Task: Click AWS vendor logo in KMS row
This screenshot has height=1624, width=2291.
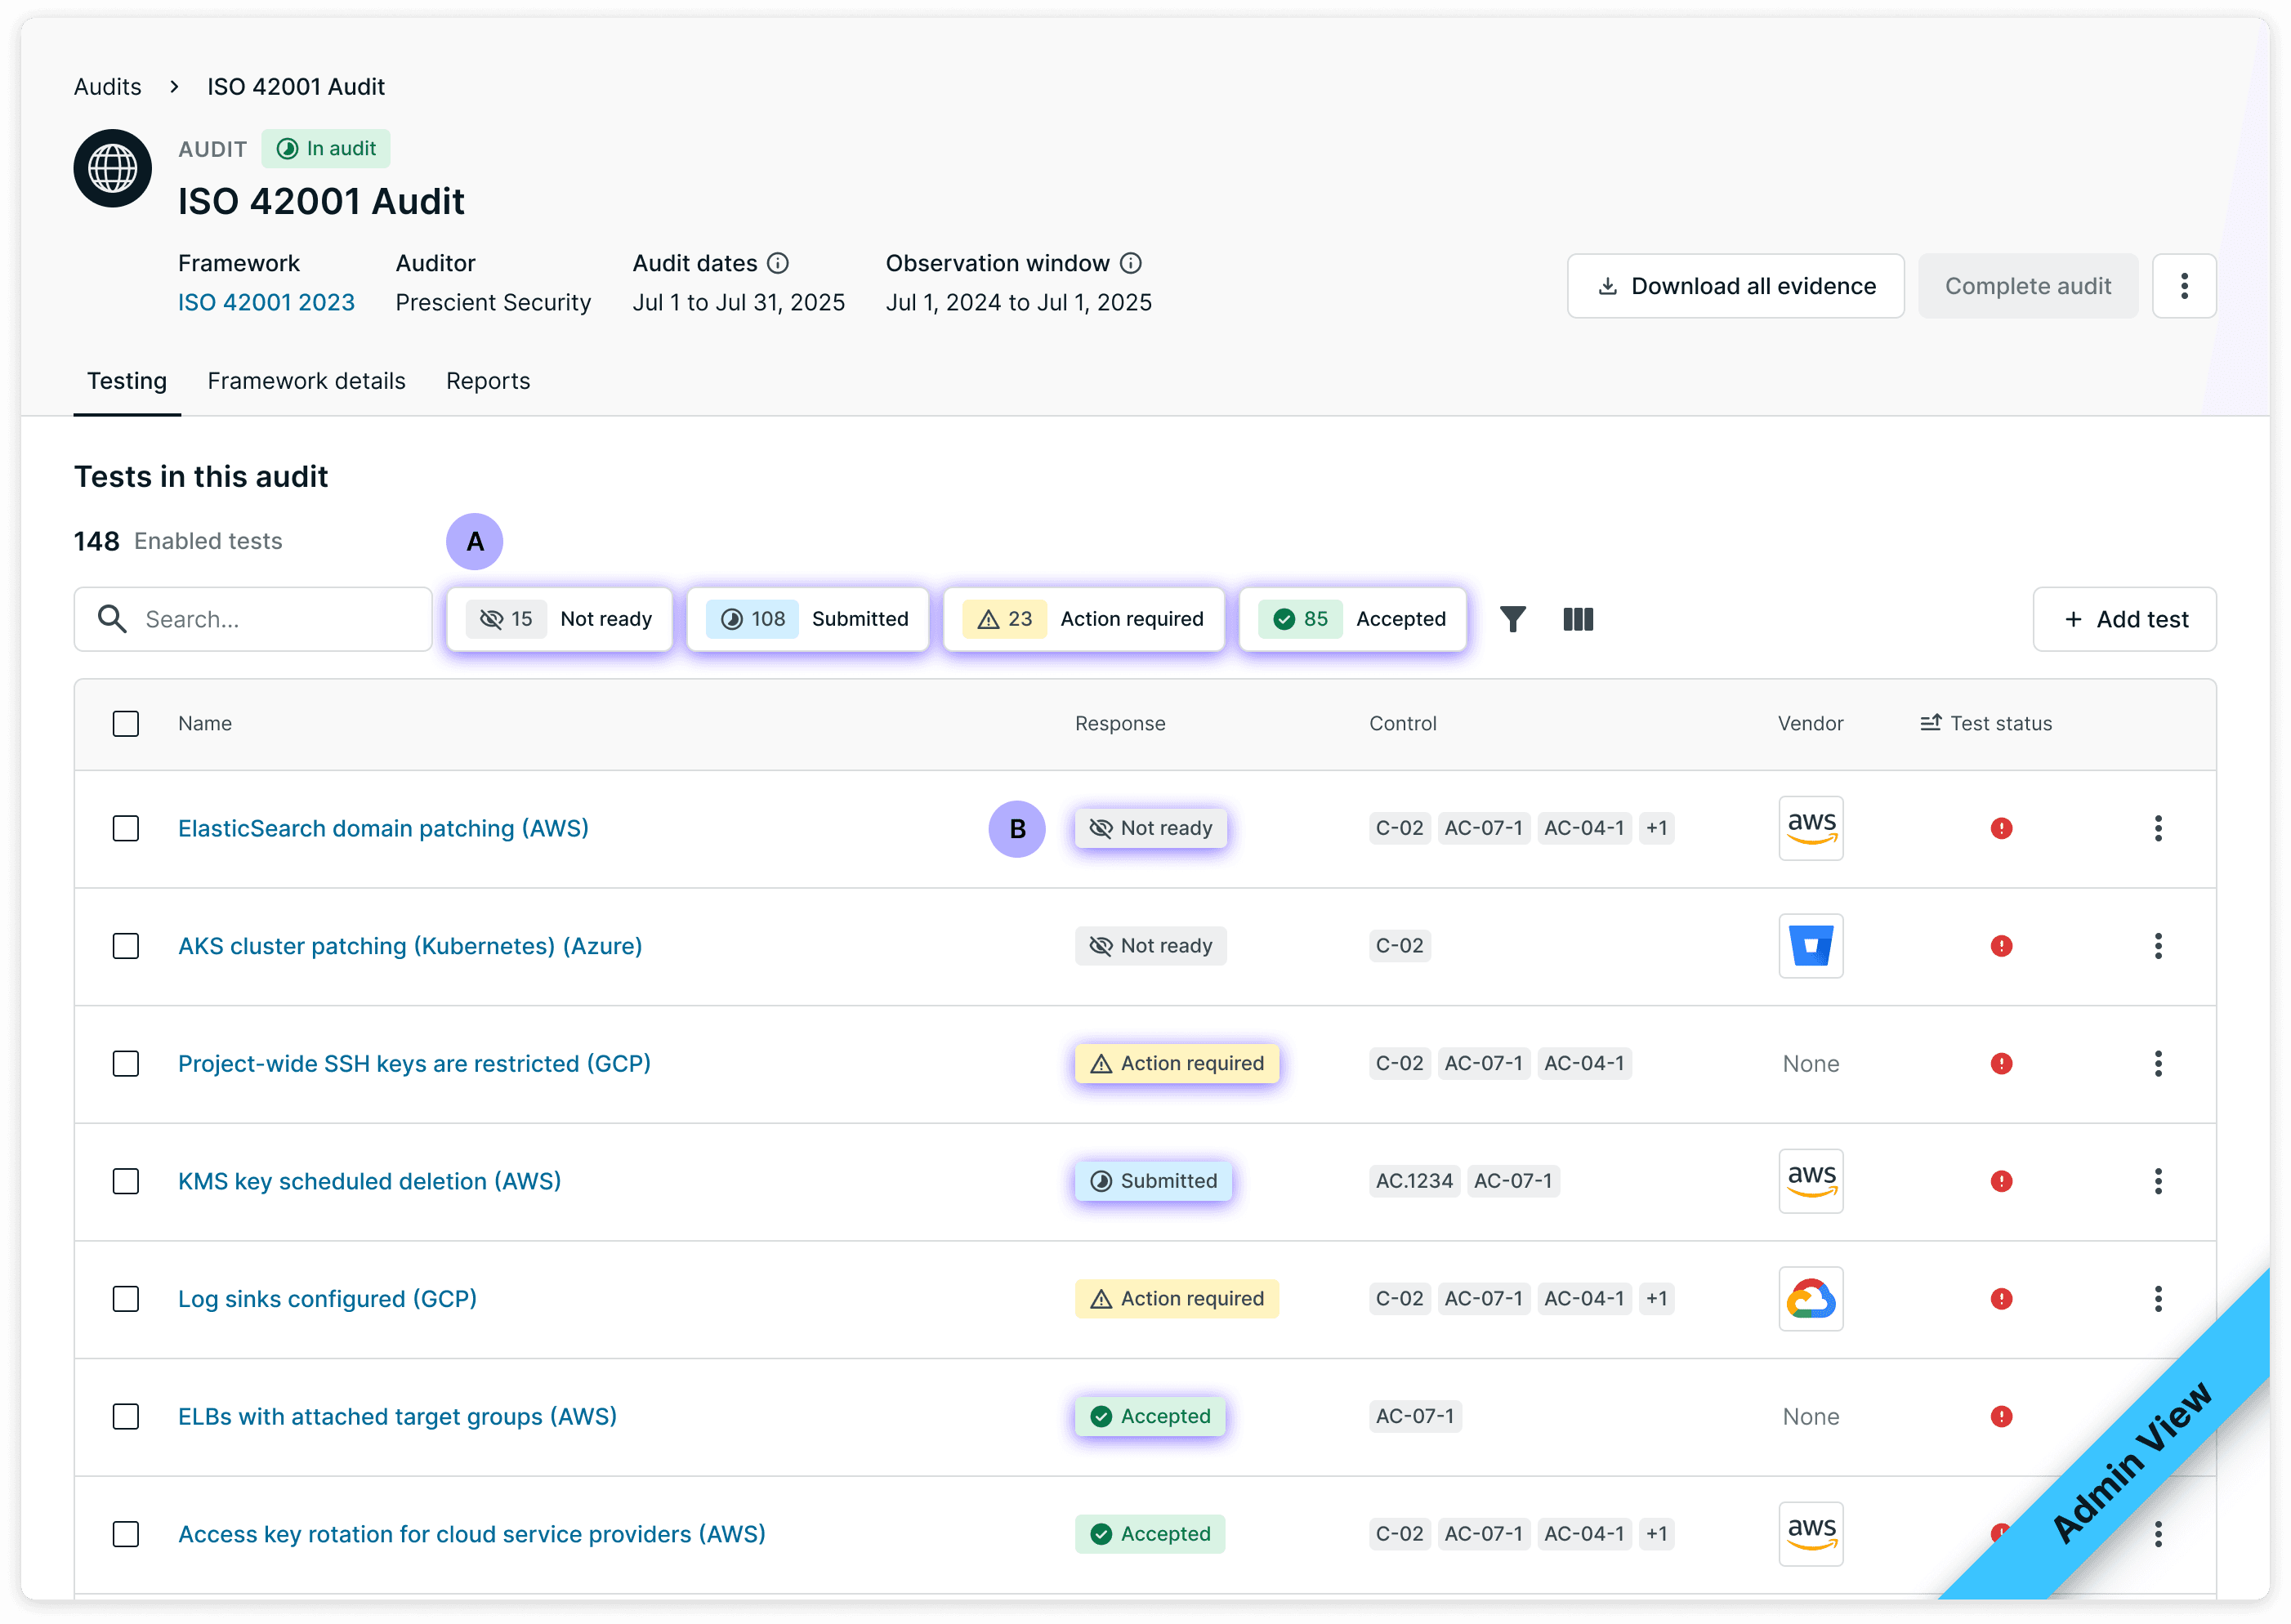Action: [1810, 1181]
